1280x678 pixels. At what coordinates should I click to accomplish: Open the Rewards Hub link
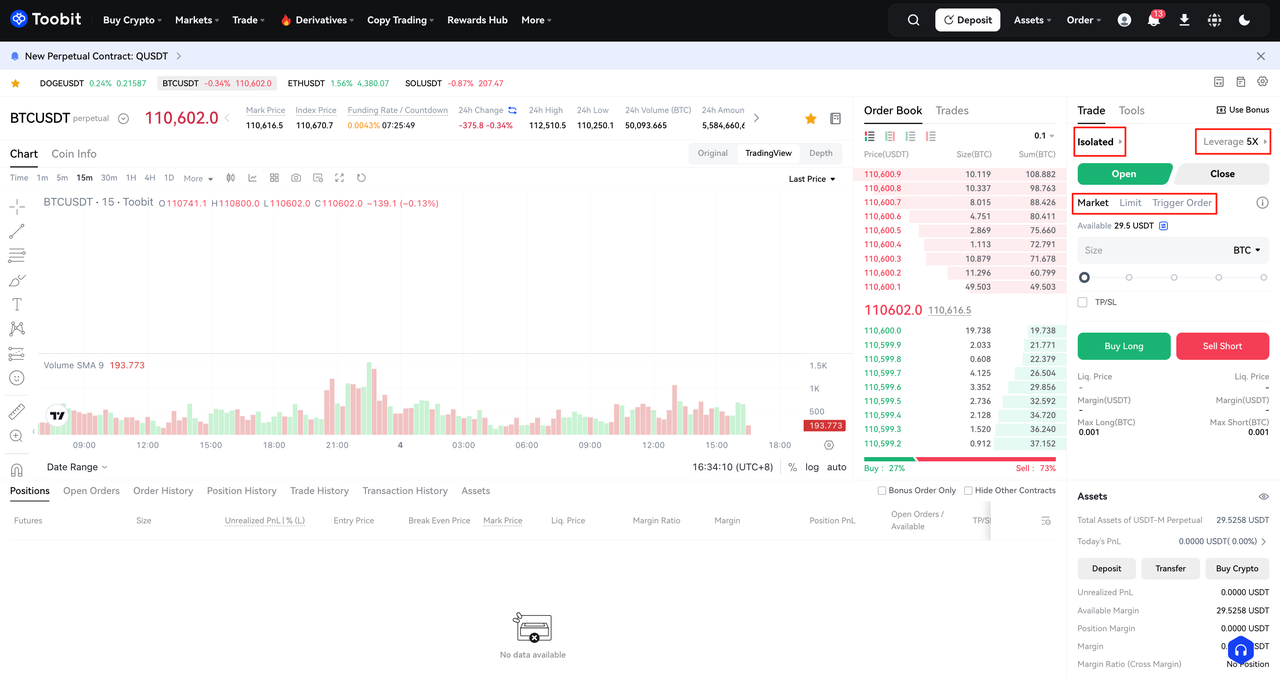pos(477,20)
